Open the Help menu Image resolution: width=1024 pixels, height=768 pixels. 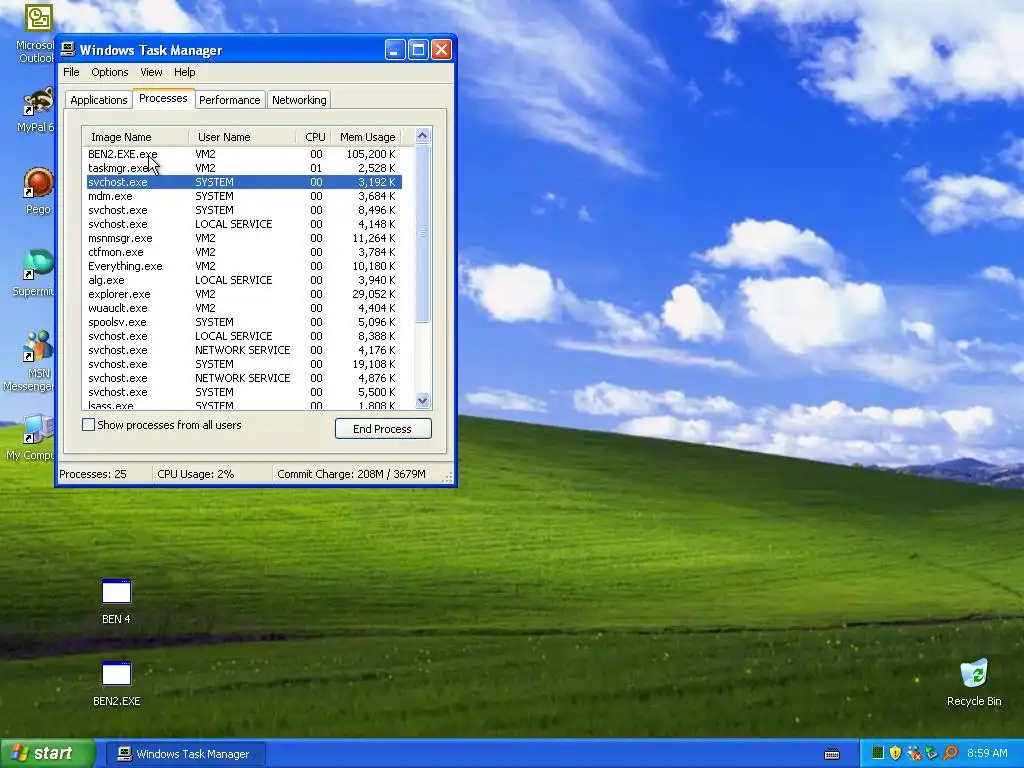184,72
